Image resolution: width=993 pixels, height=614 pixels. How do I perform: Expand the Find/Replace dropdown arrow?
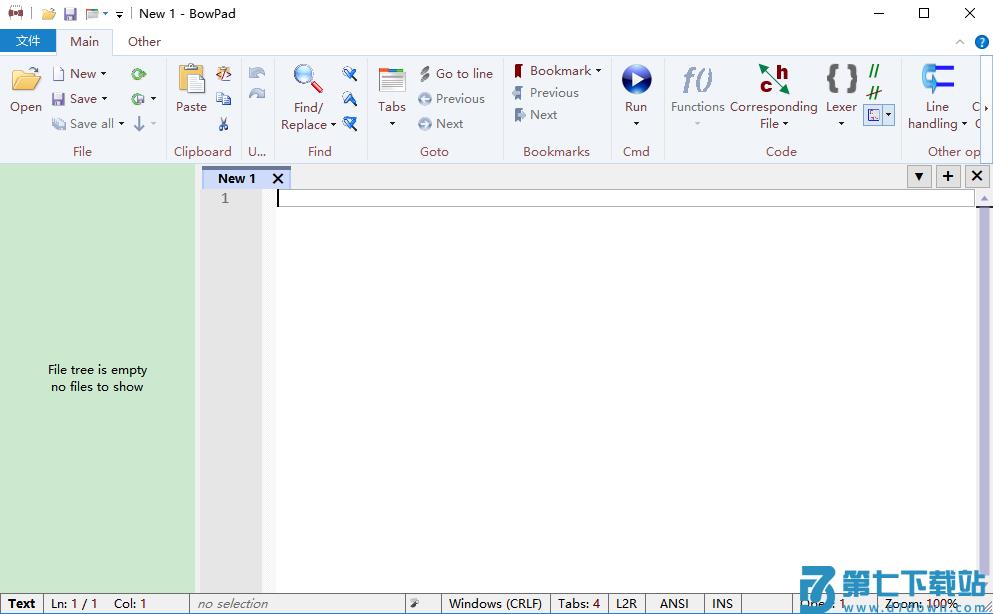click(334, 125)
